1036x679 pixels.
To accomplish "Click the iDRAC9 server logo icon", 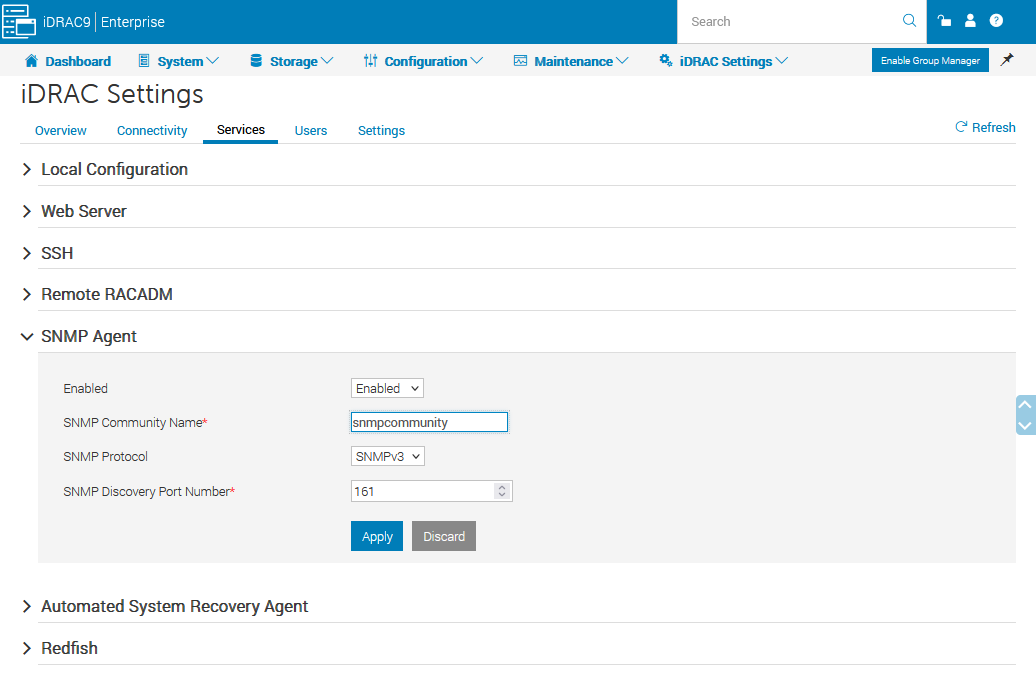I will [19, 21].
